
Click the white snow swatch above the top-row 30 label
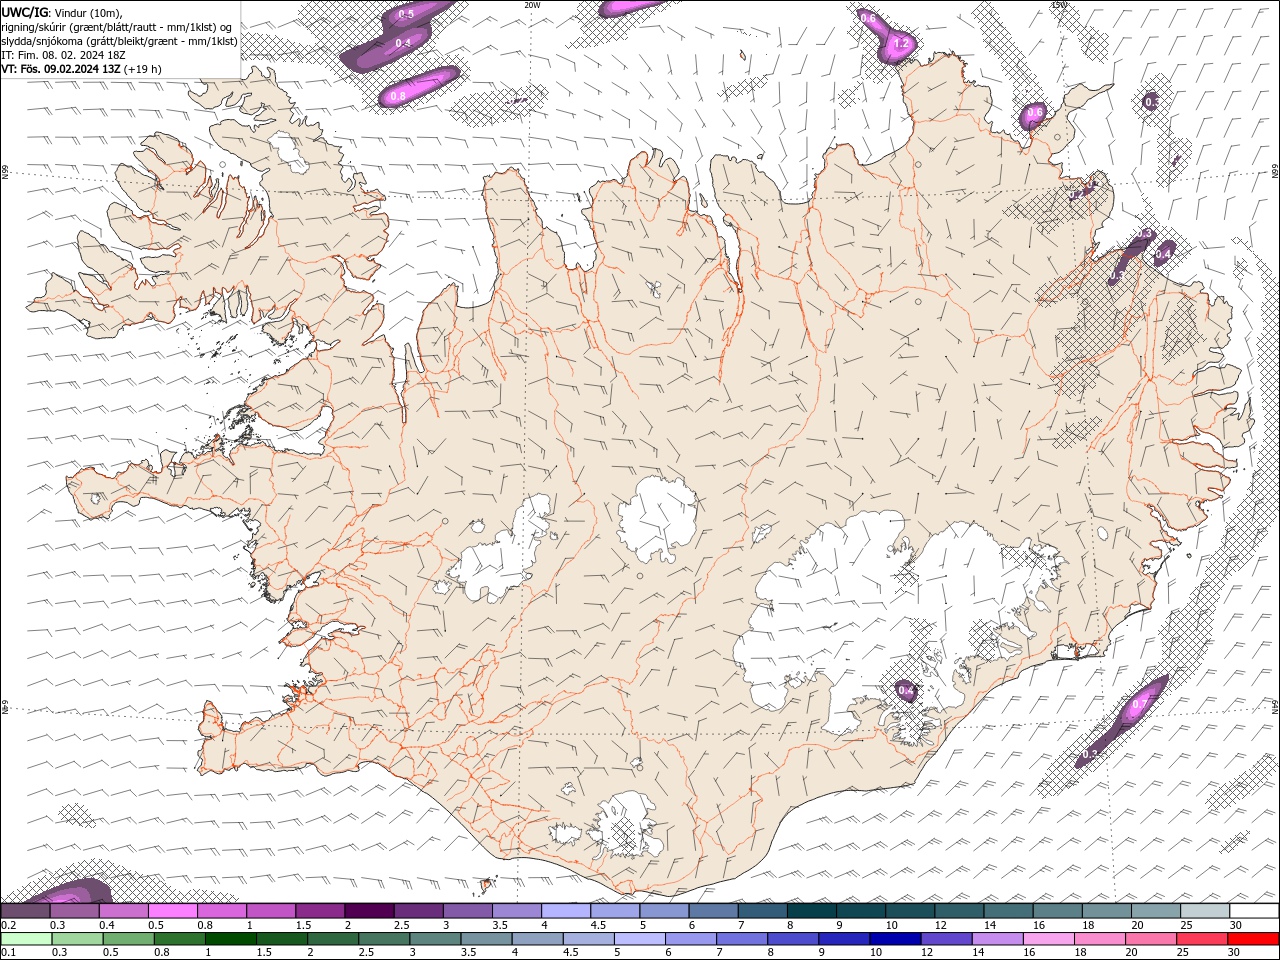click(x=1255, y=911)
